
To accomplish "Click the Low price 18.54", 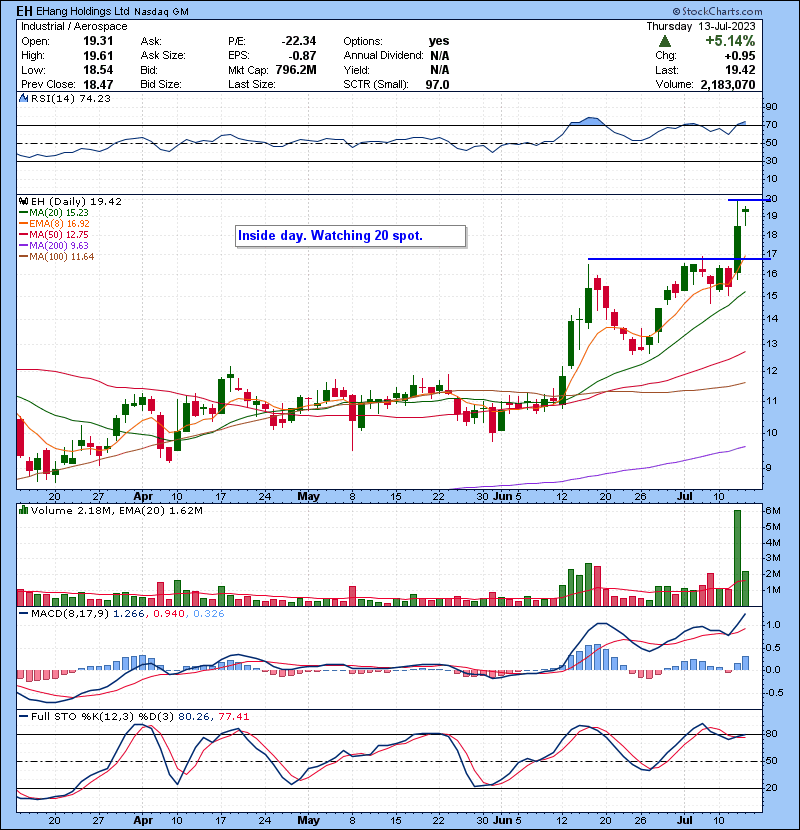I will point(98,70).
